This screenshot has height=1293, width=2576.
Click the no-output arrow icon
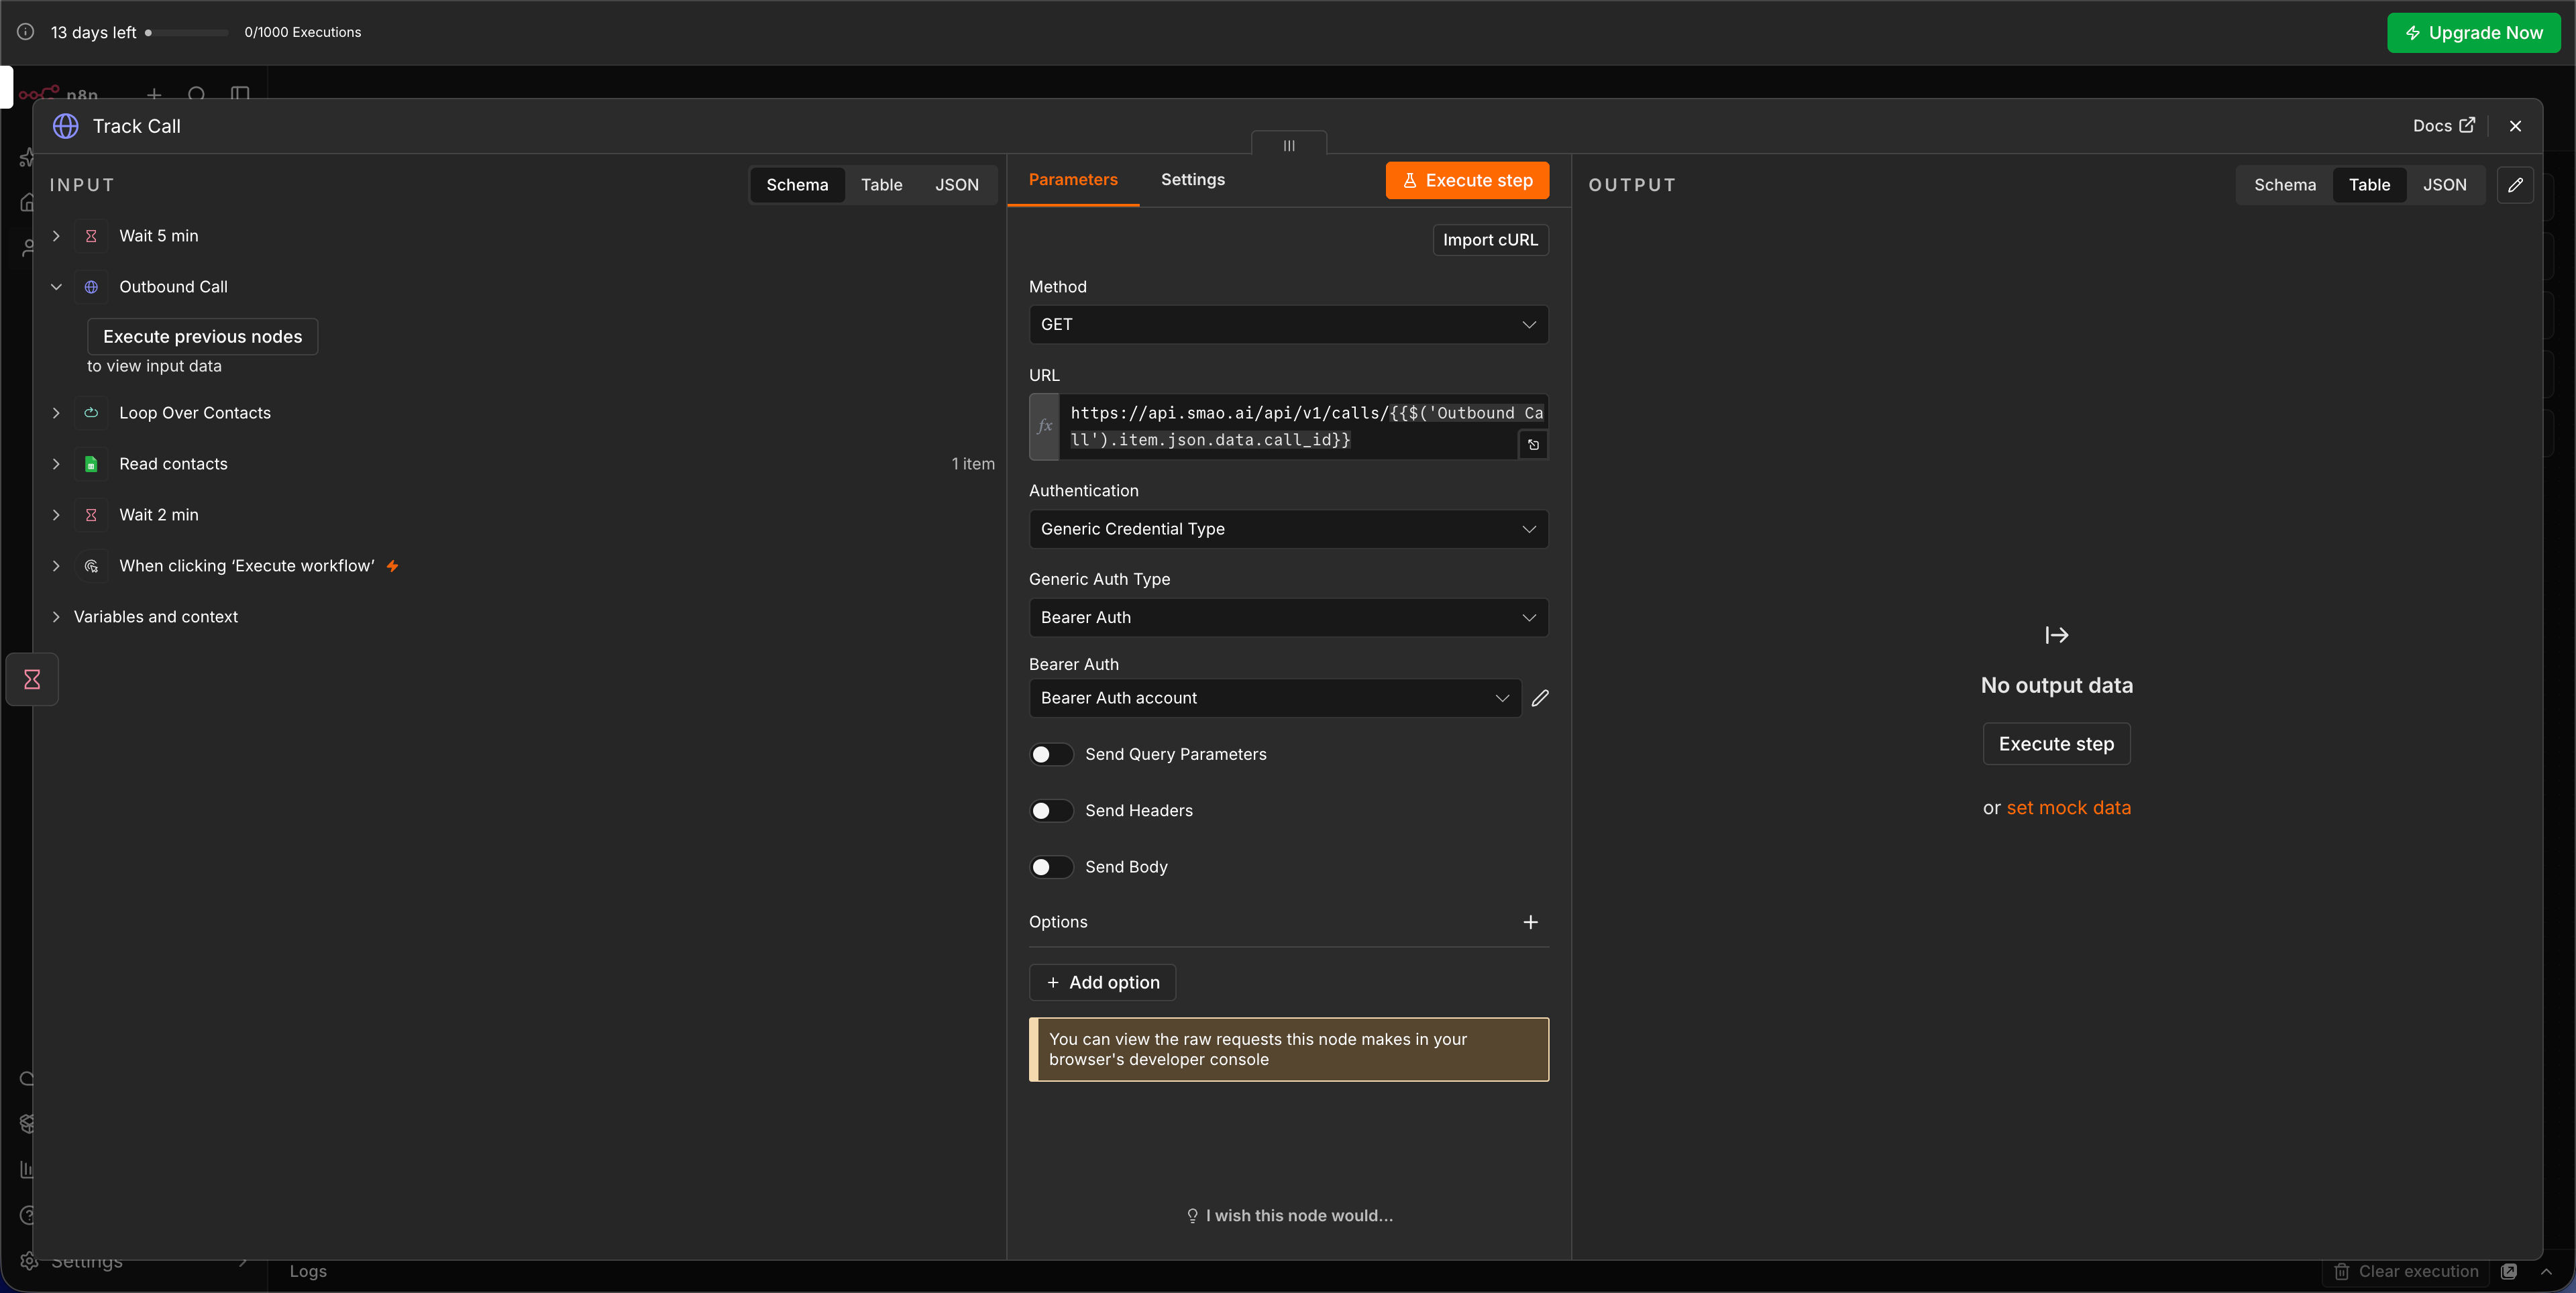tap(2057, 635)
